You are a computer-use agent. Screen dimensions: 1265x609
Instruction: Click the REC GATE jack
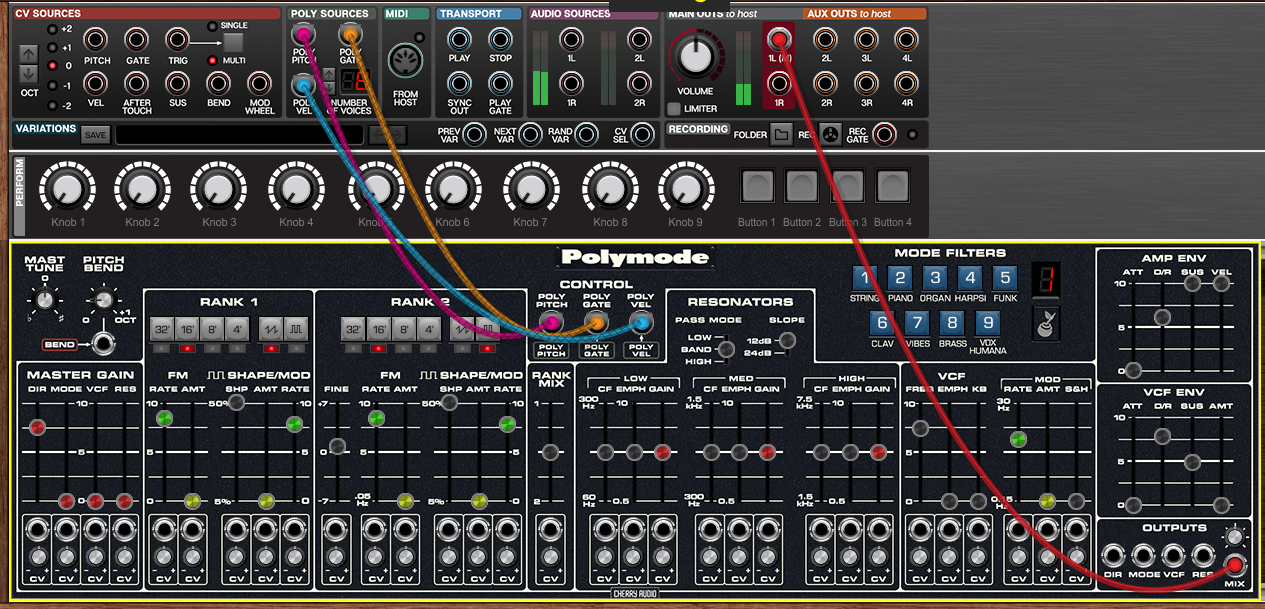884,134
